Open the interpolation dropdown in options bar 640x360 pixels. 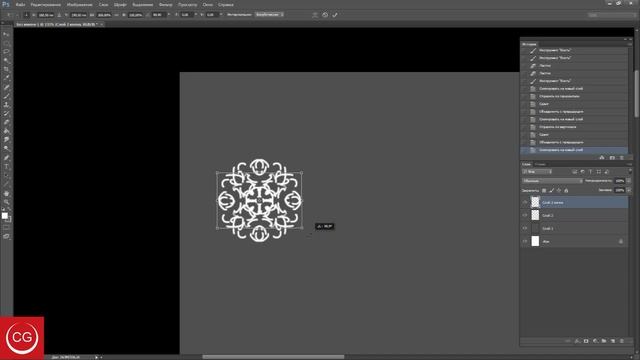[269, 15]
